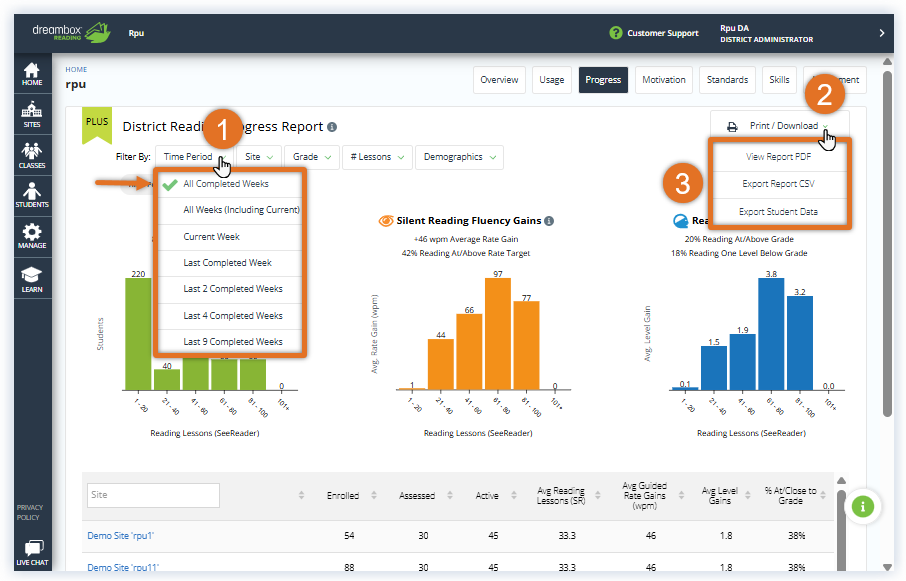Choose Export Student Data from the menu
Image resolution: width=906 pixels, height=581 pixels.
click(x=780, y=212)
